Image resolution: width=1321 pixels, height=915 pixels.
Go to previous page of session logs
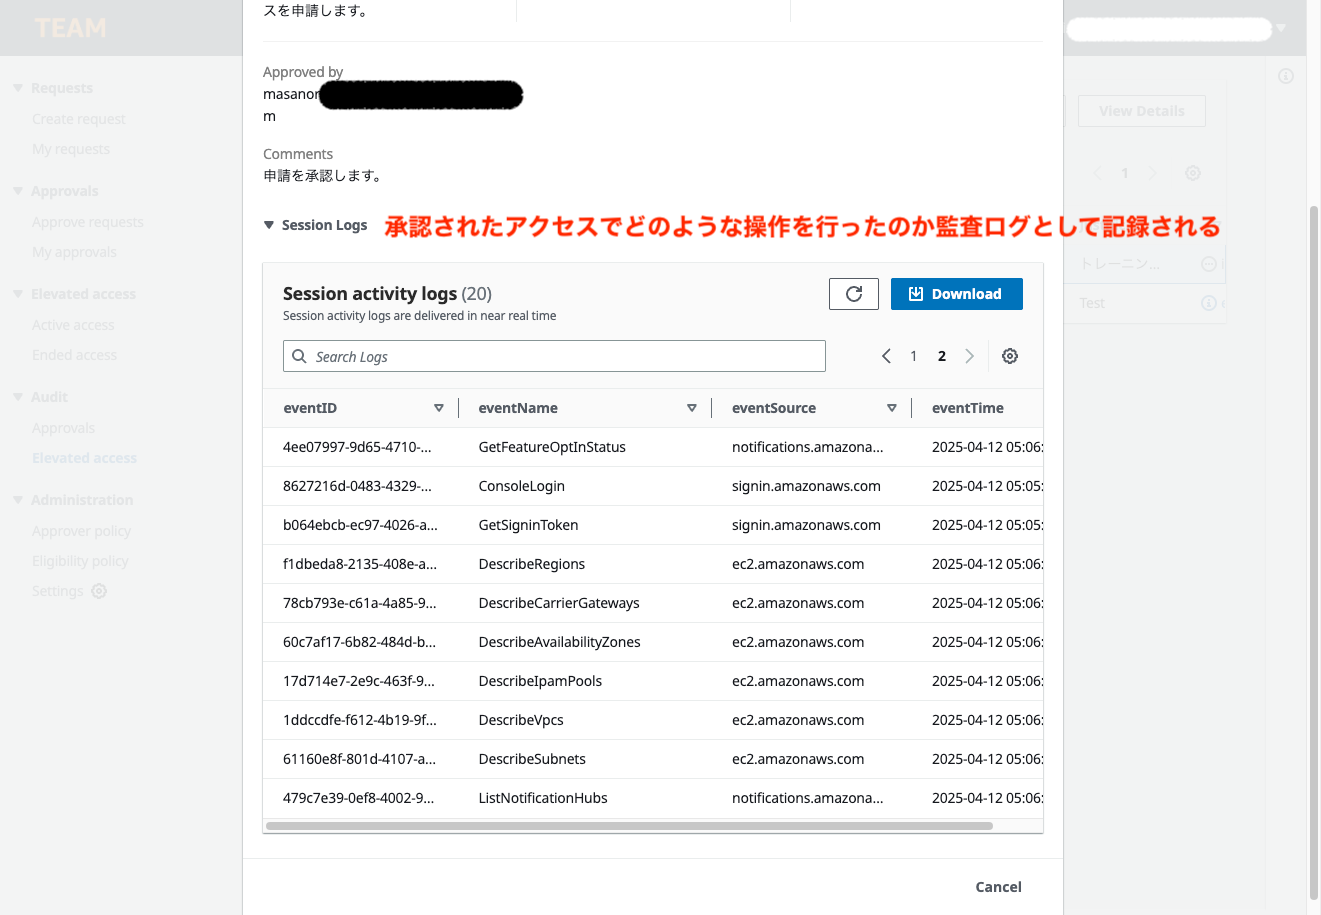click(x=886, y=356)
